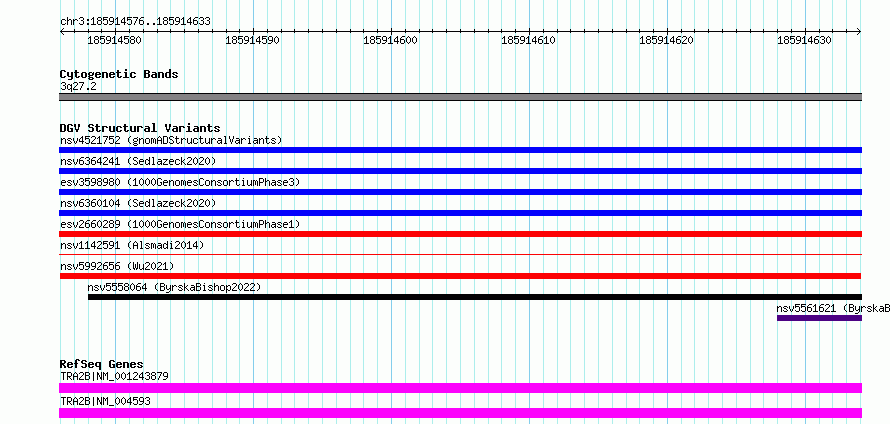Click ruler position 185914600

coord(391,40)
